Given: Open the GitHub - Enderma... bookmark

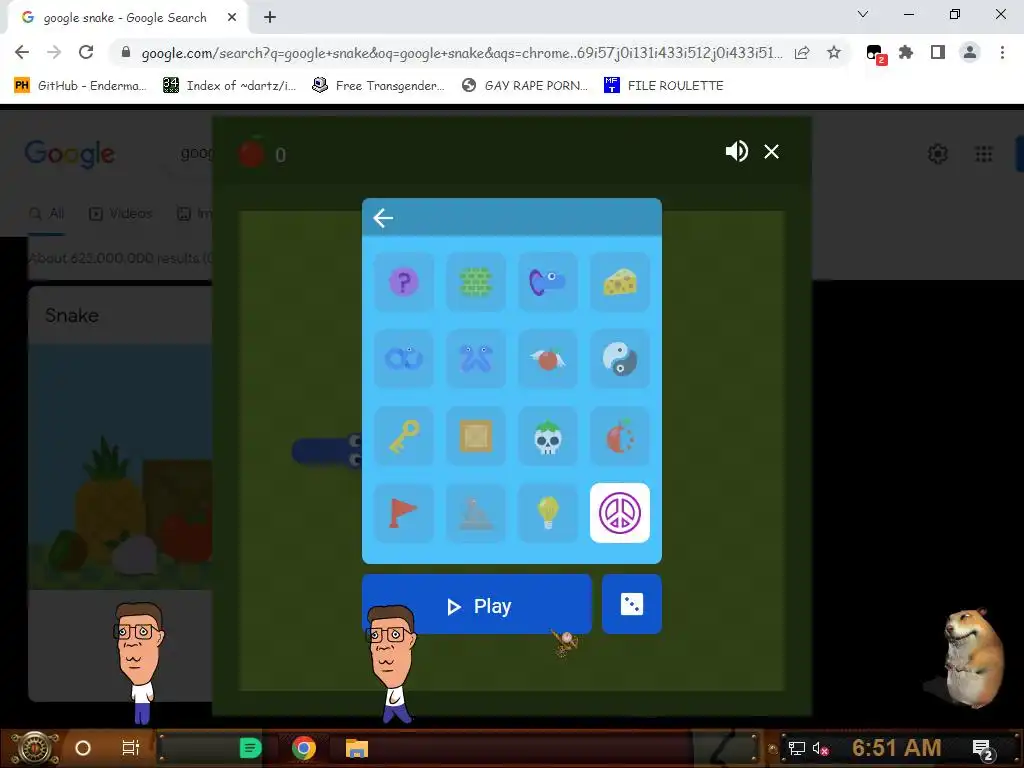Looking at the screenshot, I should click(81, 86).
